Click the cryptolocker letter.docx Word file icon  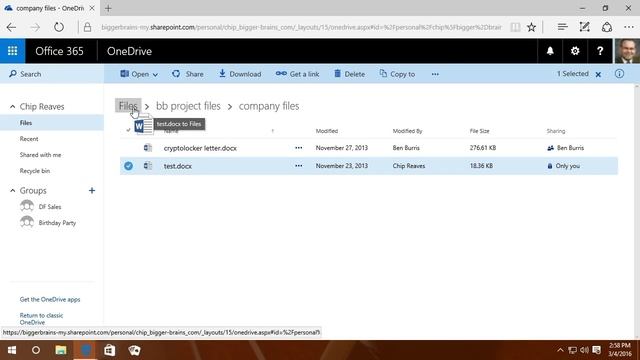[x=148, y=148]
